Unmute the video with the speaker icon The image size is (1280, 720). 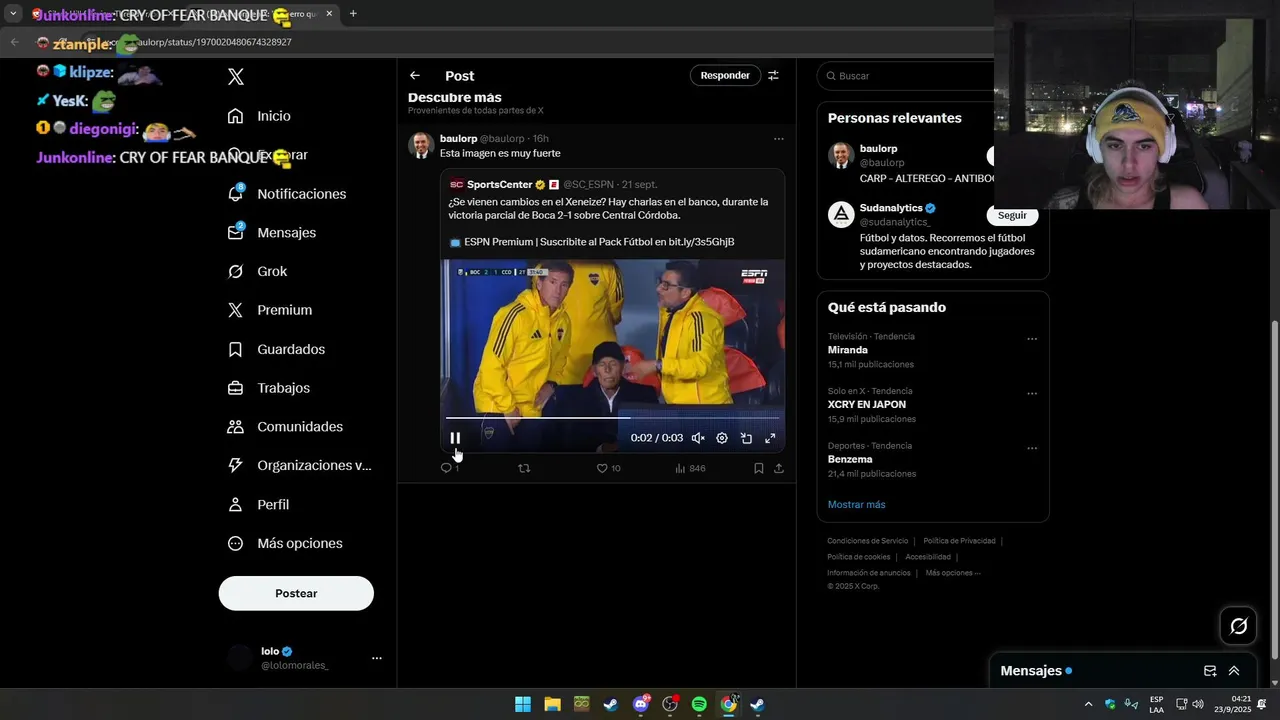pos(698,438)
